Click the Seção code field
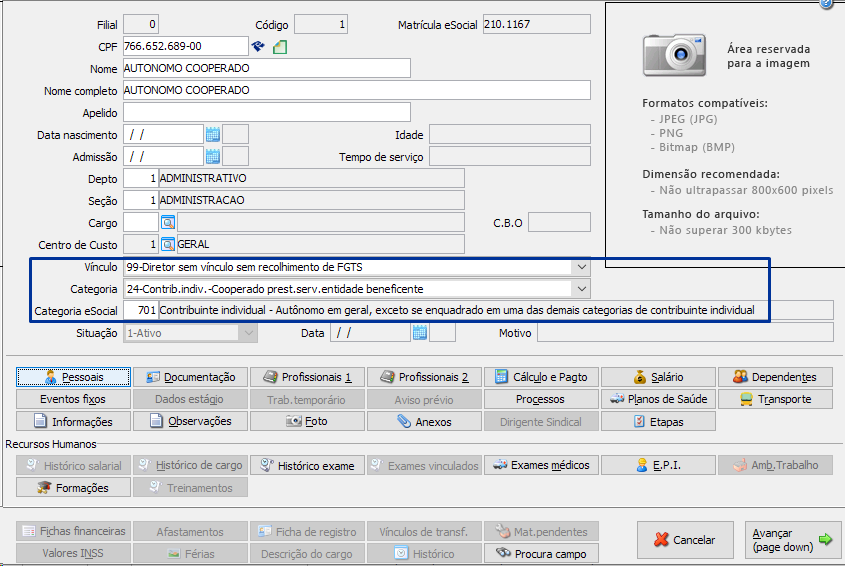The width and height of the screenshot is (845, 566). click(141, 200)
